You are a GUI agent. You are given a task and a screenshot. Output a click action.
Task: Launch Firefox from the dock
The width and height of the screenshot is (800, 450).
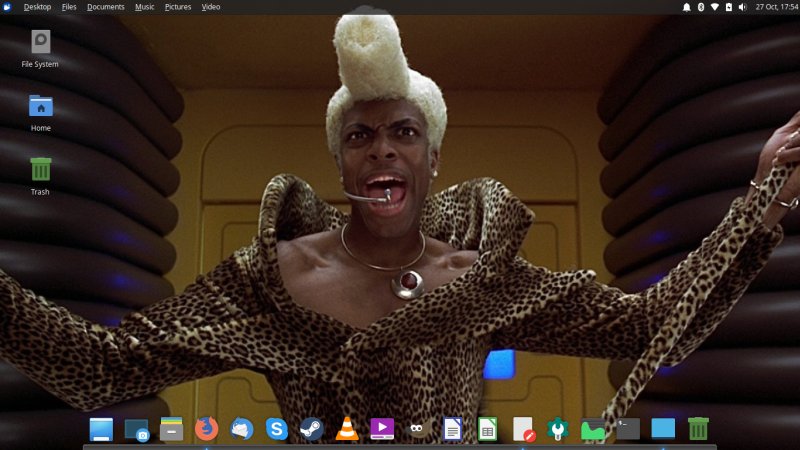[207, 429]
